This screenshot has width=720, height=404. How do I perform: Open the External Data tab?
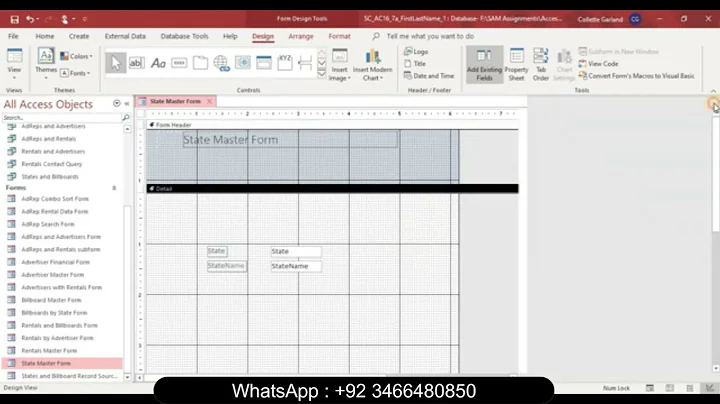125,36
